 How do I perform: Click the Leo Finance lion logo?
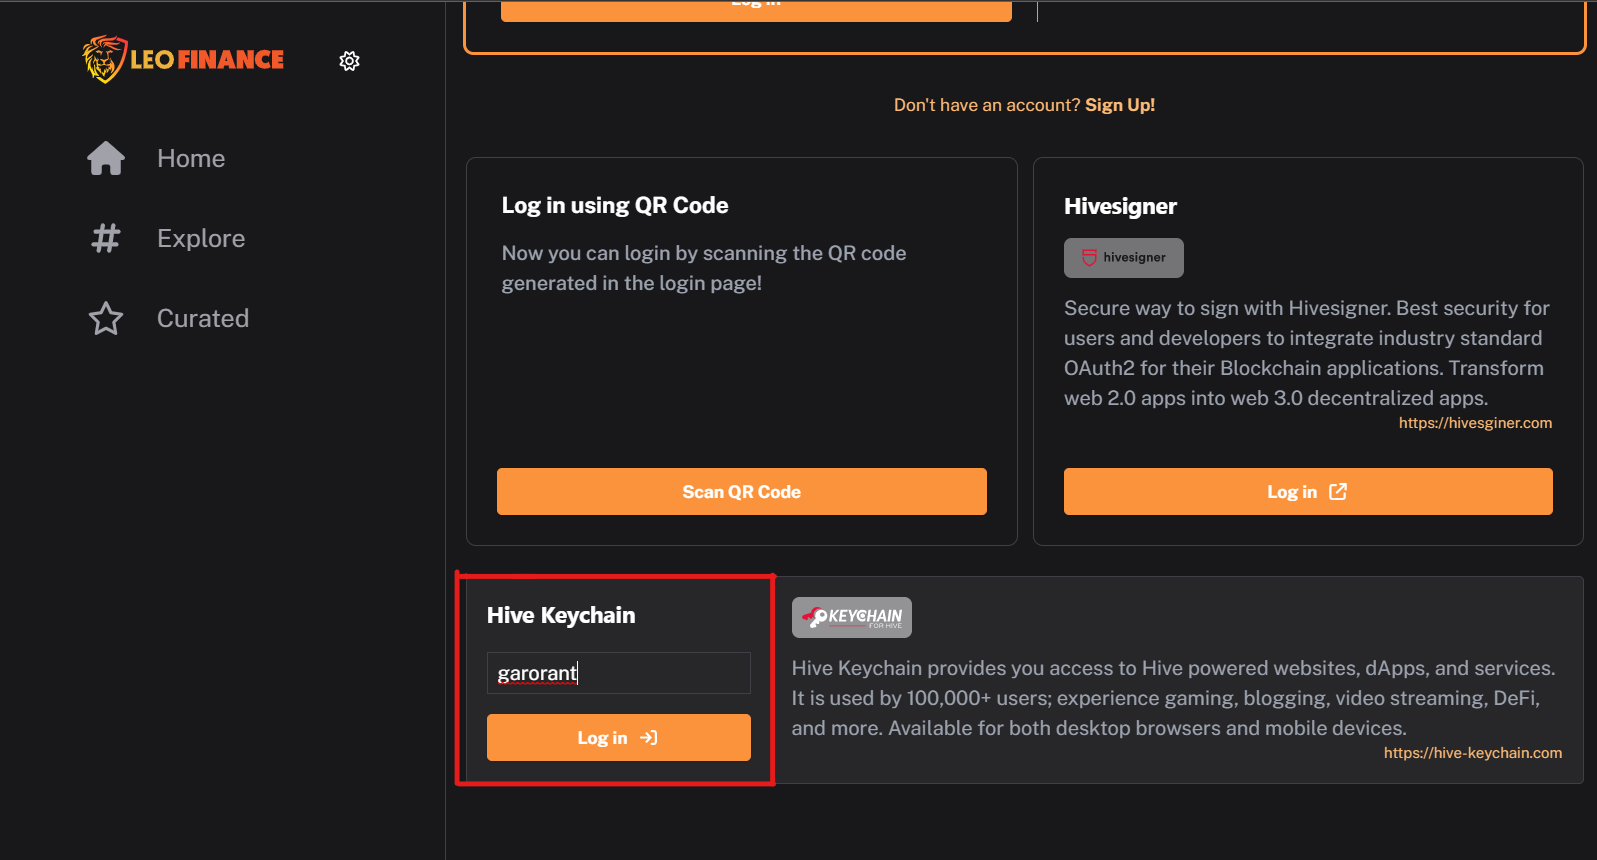point(104,59)
